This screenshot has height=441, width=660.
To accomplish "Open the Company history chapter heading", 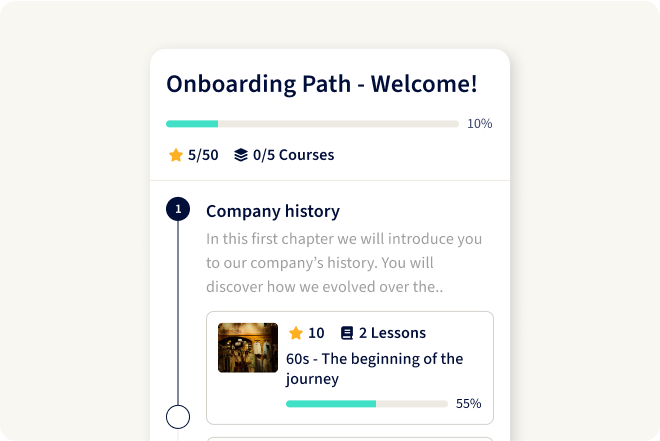I will coord(273,211).
